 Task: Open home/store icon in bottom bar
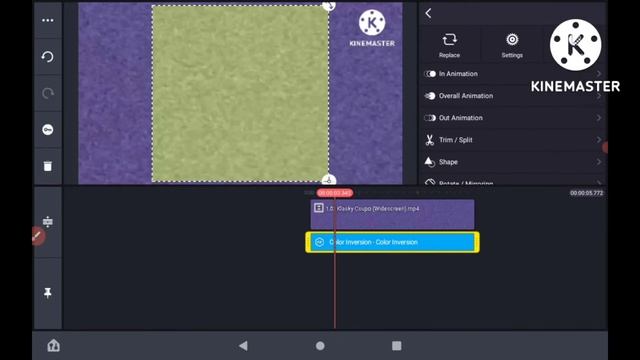pos(53,346)
